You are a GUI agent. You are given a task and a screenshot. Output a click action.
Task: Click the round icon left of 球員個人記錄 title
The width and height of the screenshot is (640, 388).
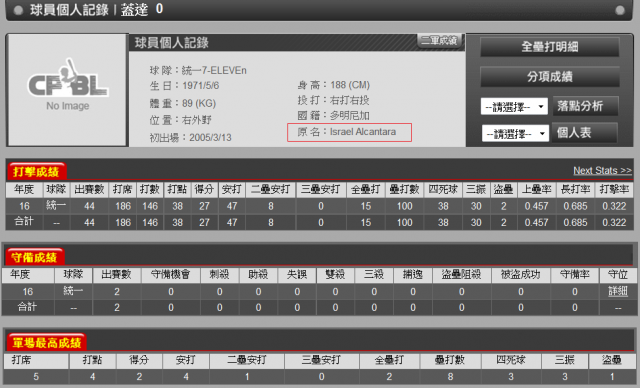tap(18, 10)
